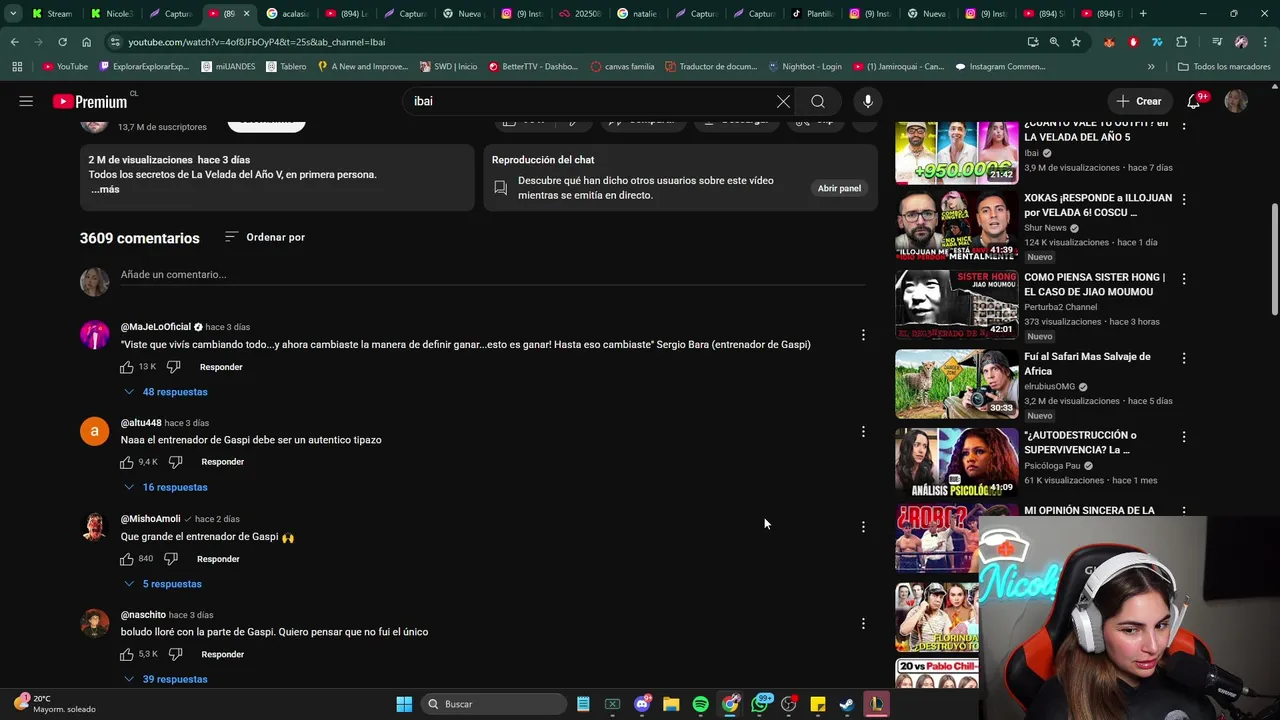
Task: Open 'Fui al Safari Mas Salvaje' thumbnail
Action: pos(956,383)
